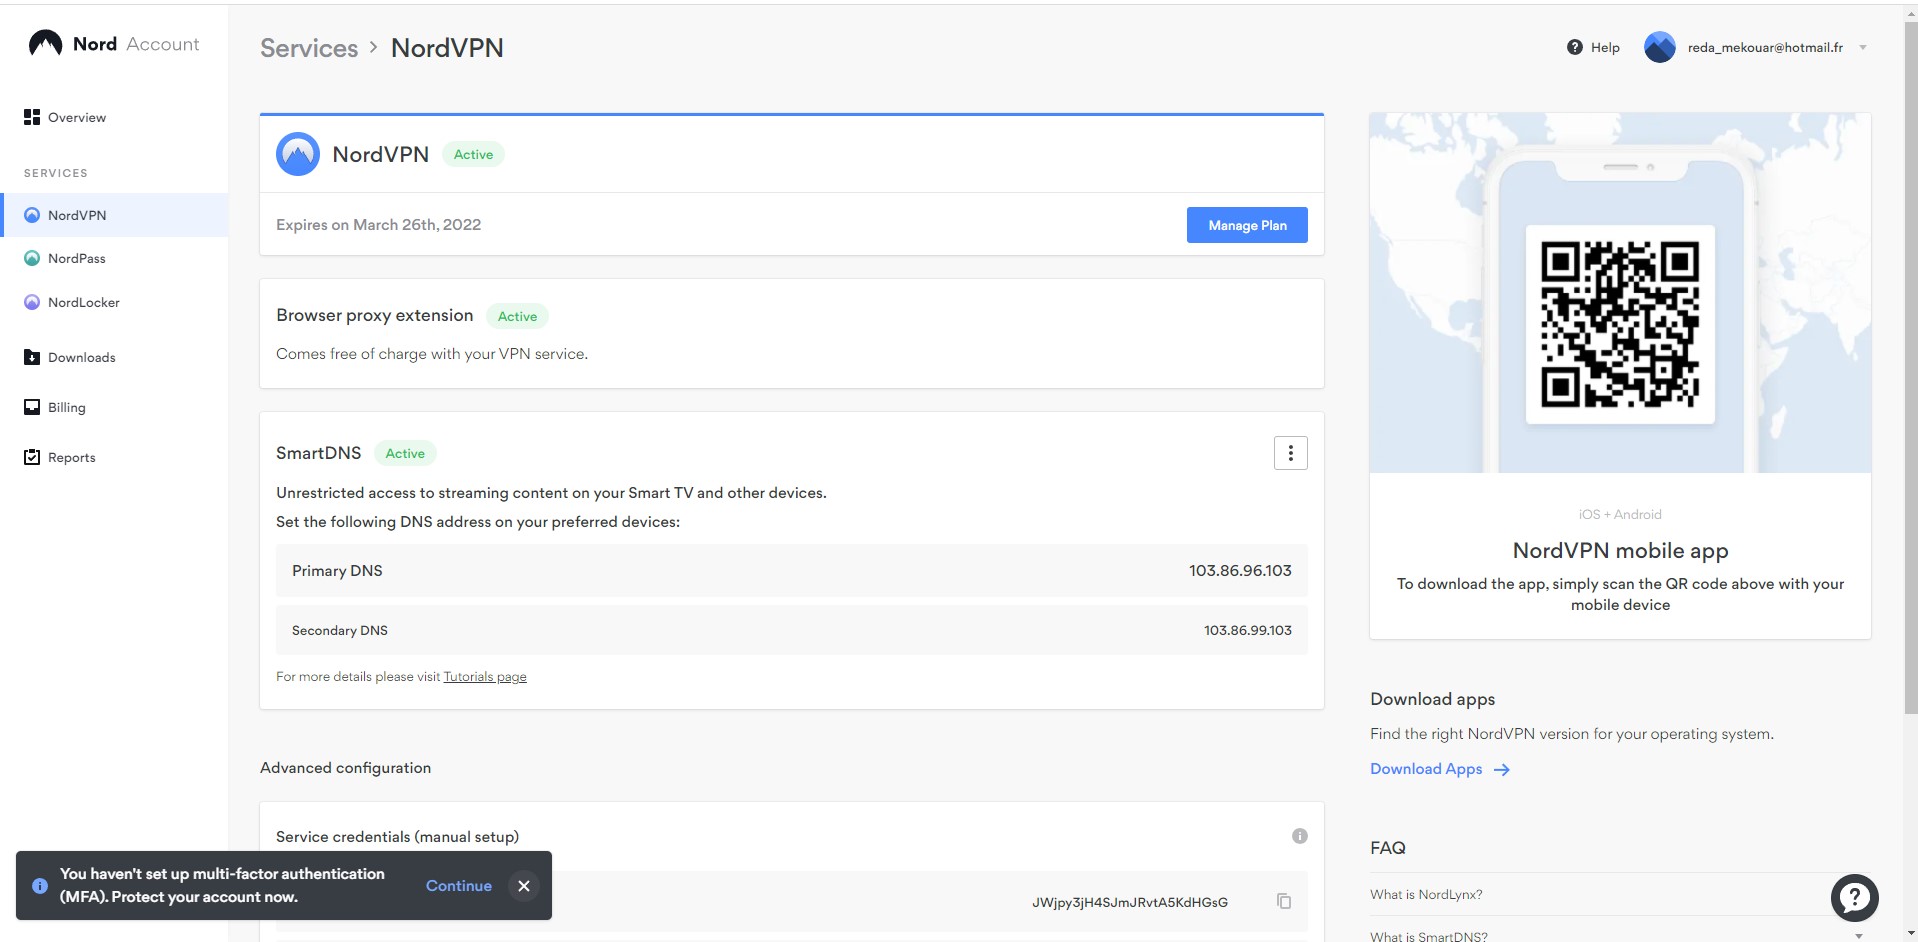Open the Billing page
This screenshot has height=942, width=1918.
pyautogui.click(x=67, y=407)
